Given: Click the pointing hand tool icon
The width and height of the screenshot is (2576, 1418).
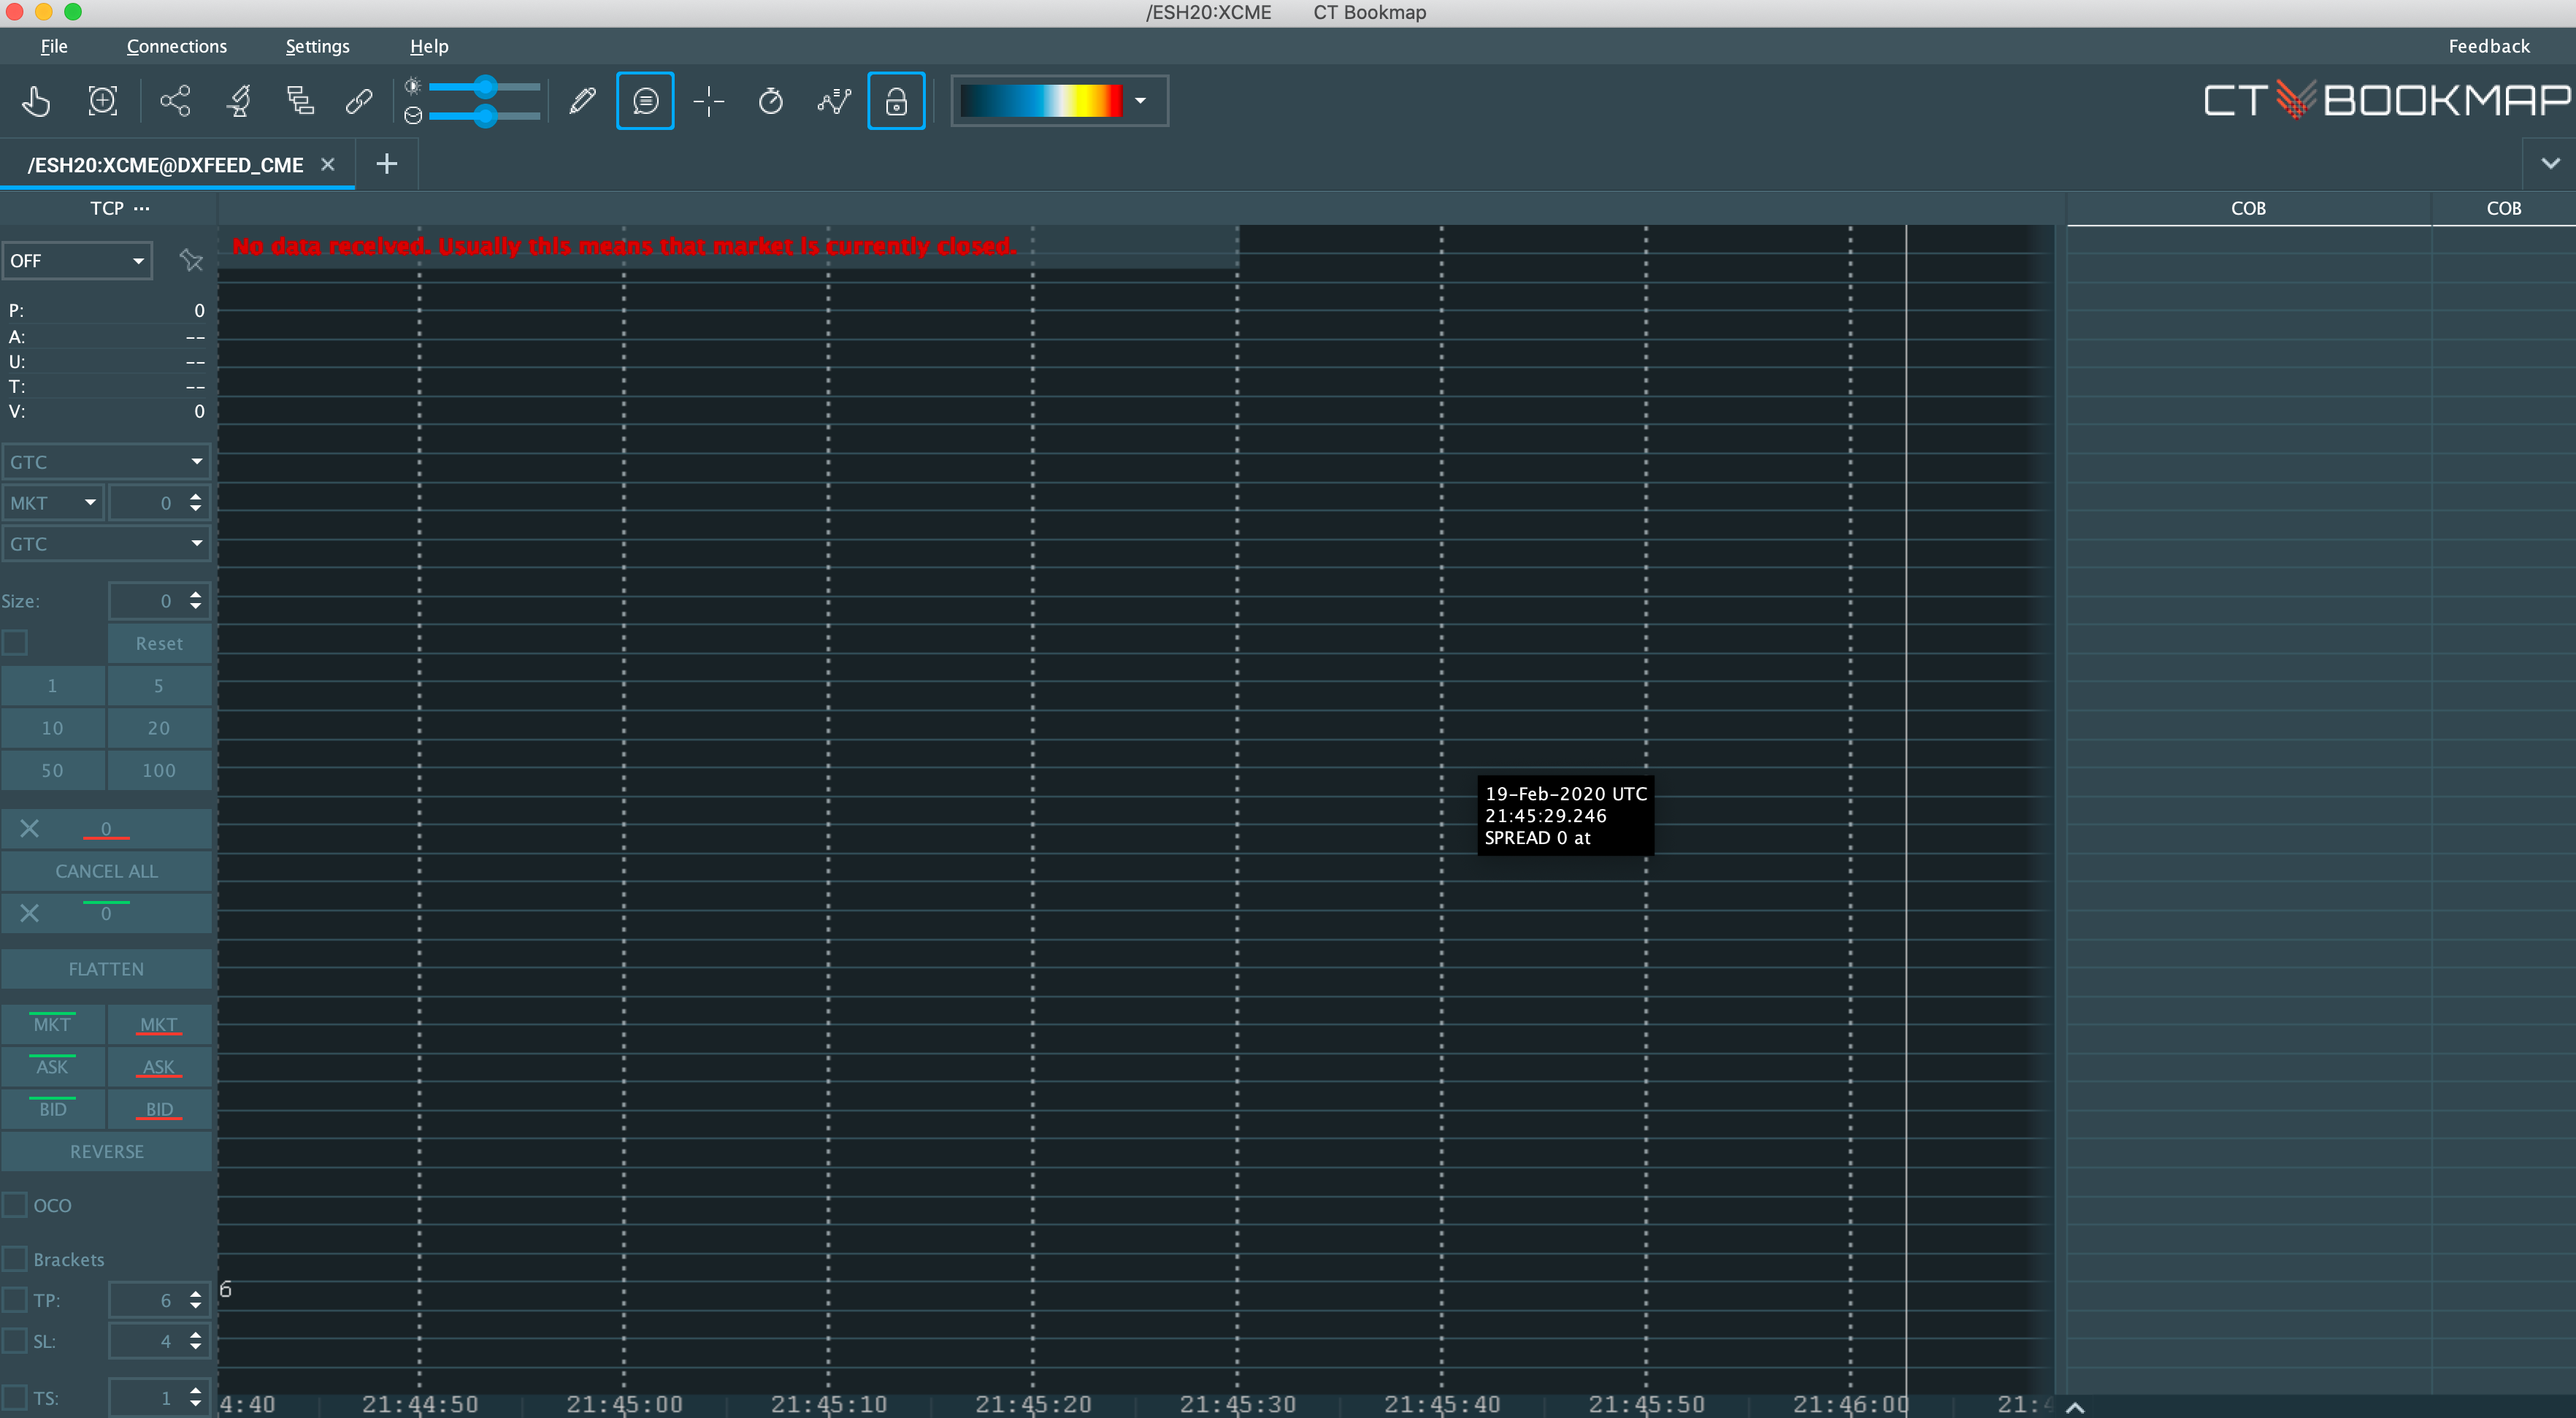Looking at the screenshot, I should pos(36,101).
